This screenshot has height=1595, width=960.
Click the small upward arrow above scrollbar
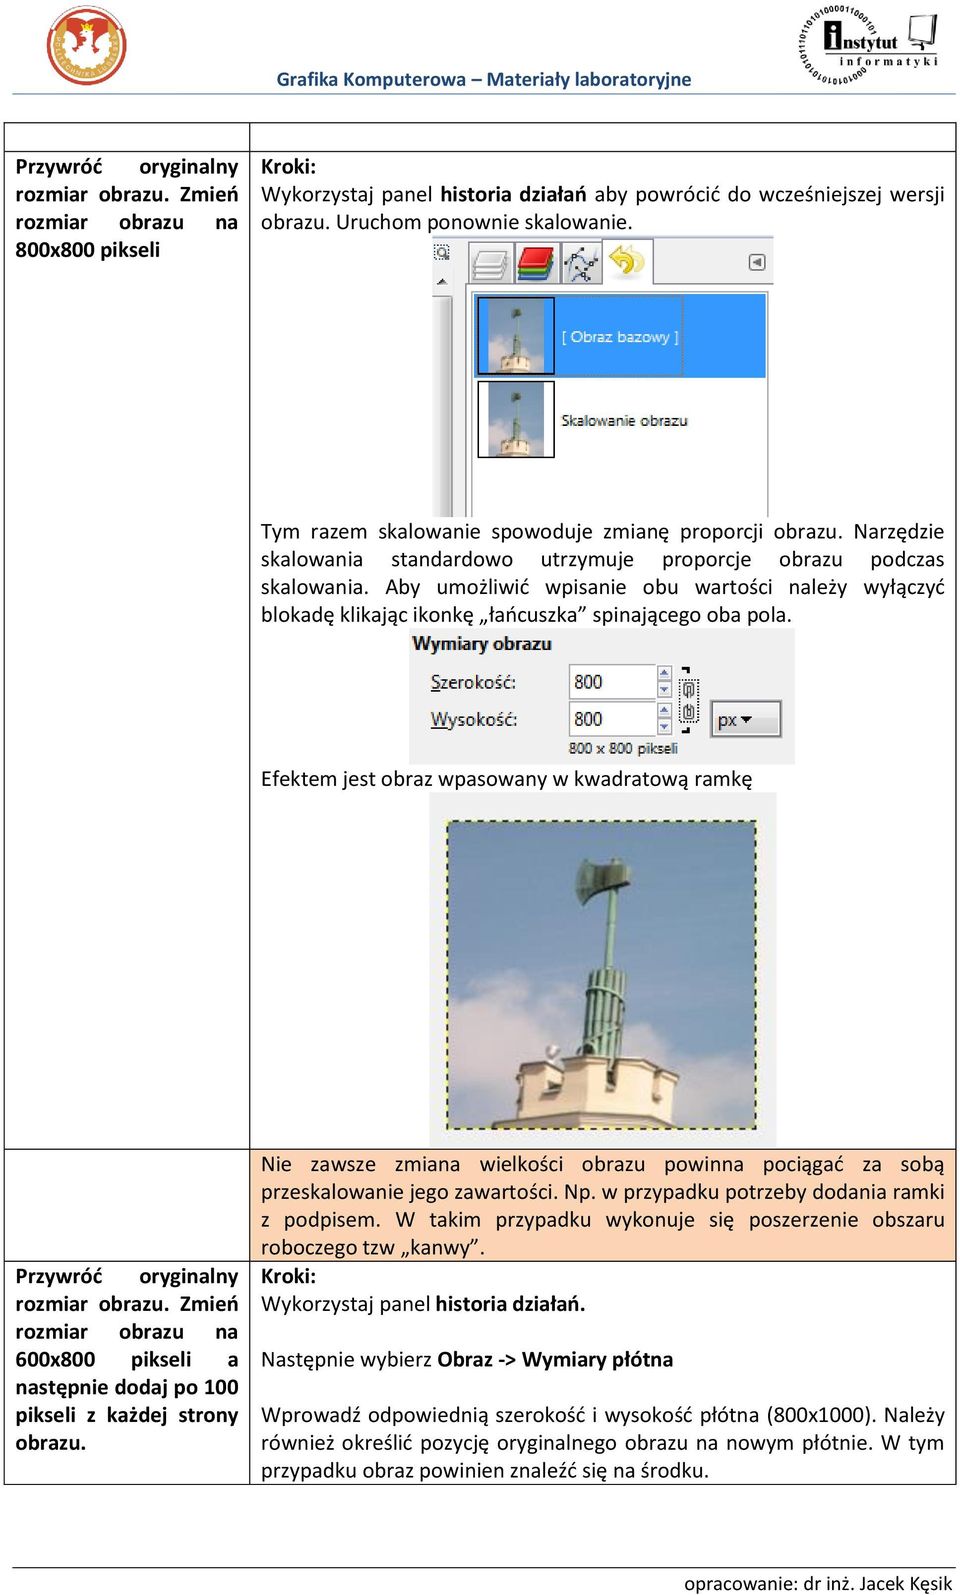coord(441,282)
